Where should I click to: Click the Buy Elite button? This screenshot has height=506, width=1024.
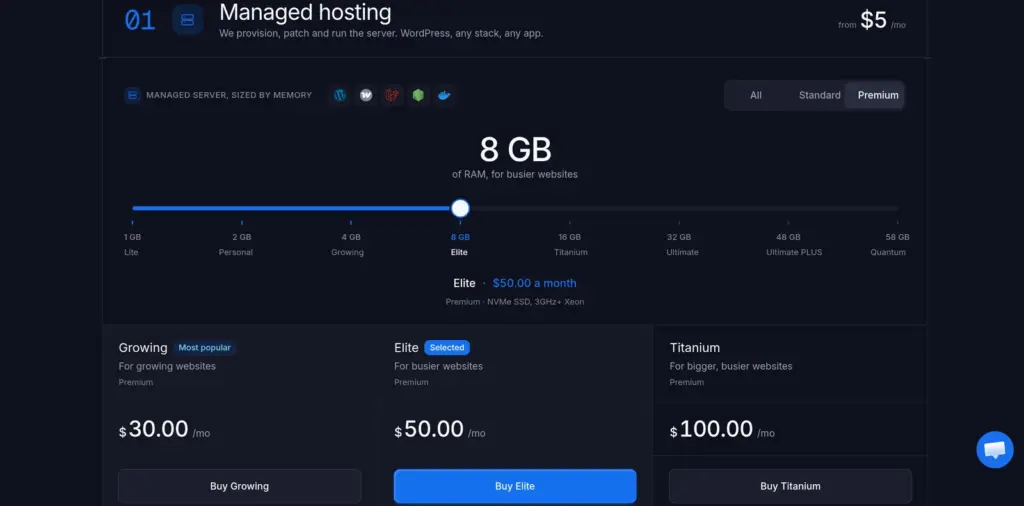515,486
